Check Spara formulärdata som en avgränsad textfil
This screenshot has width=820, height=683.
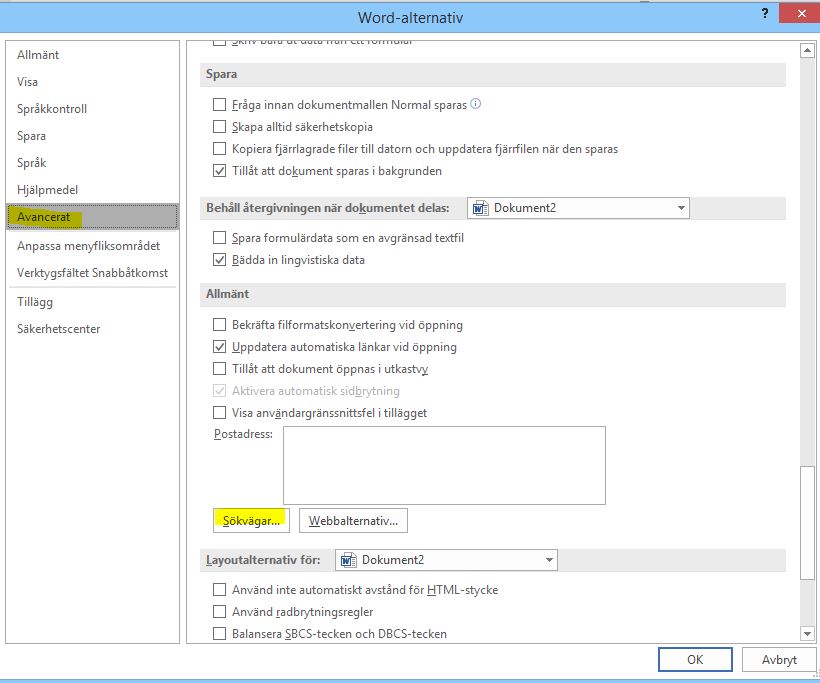(x=220, y=238)
